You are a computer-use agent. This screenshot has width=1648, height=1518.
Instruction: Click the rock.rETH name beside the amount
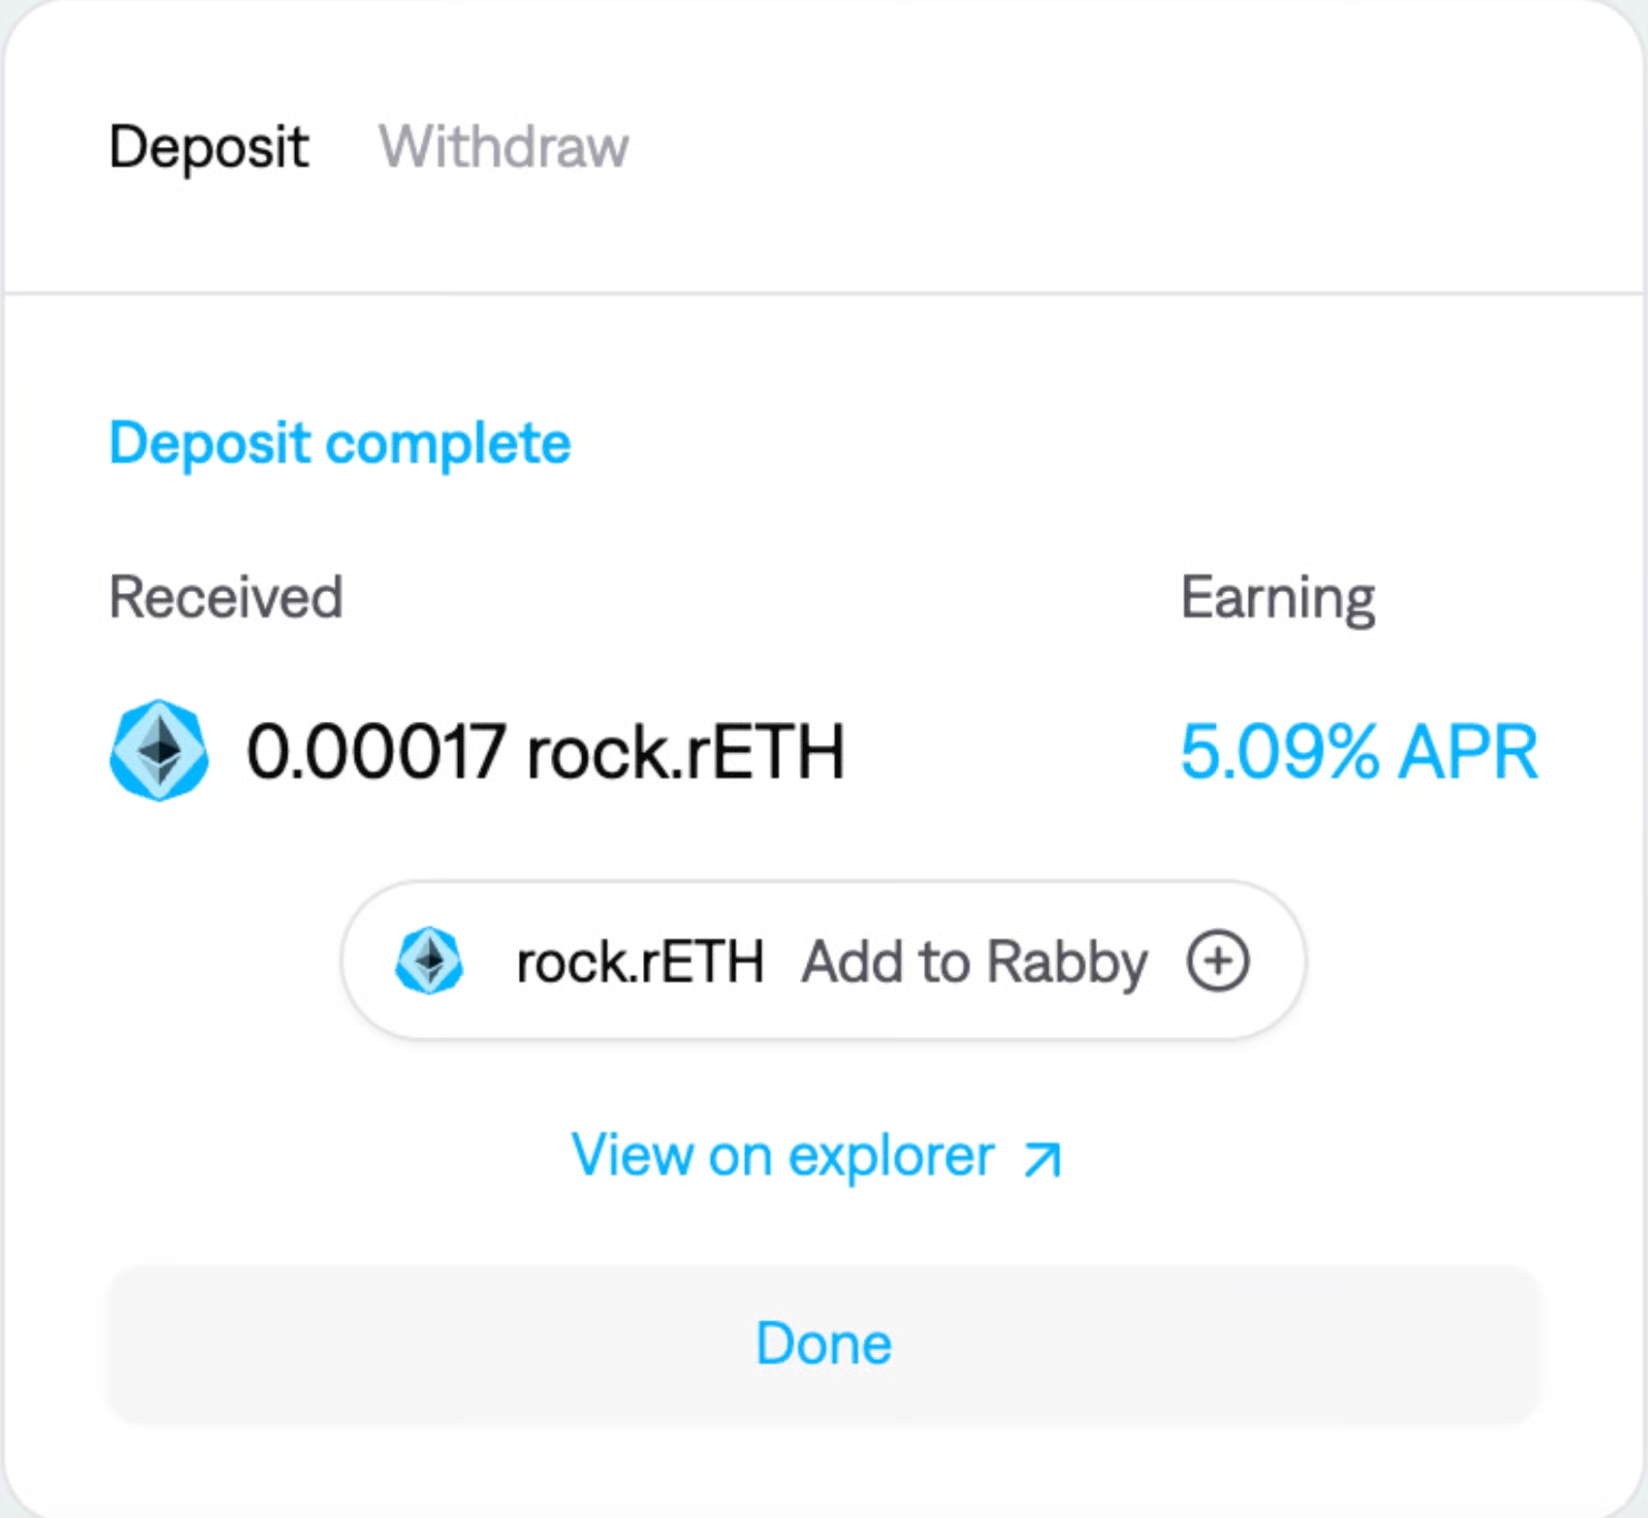click(x=686, y=752)
